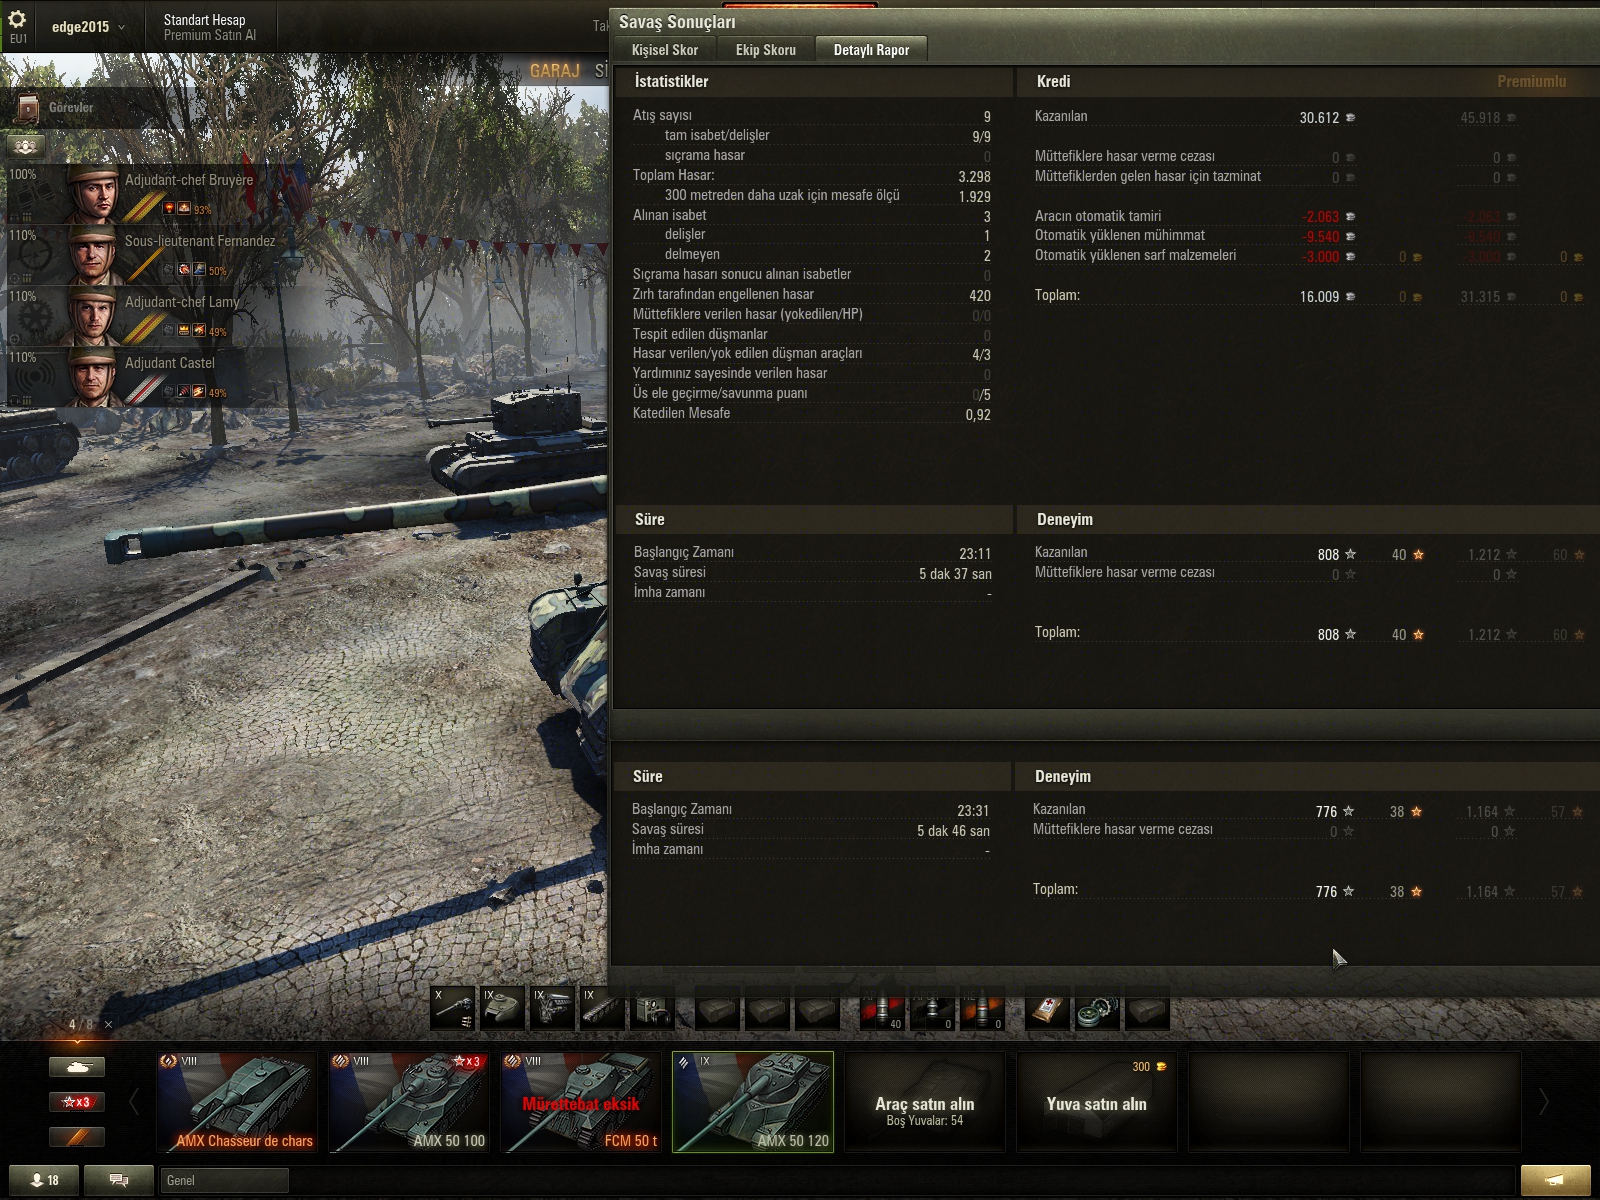Close the 4/8 filter counter

point(108,1024)
